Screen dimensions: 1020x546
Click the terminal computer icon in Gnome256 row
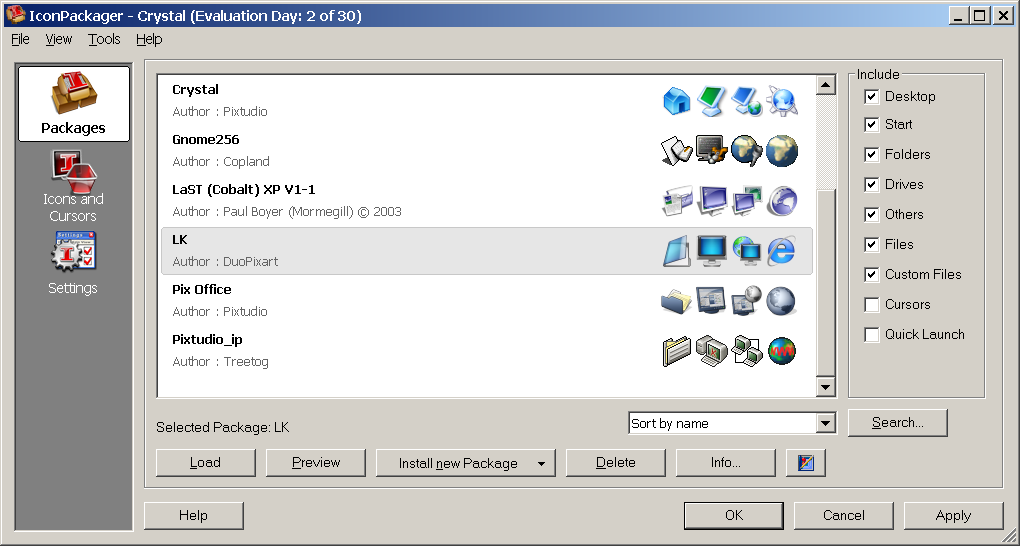pyautogui.click(x=711, y=150)
